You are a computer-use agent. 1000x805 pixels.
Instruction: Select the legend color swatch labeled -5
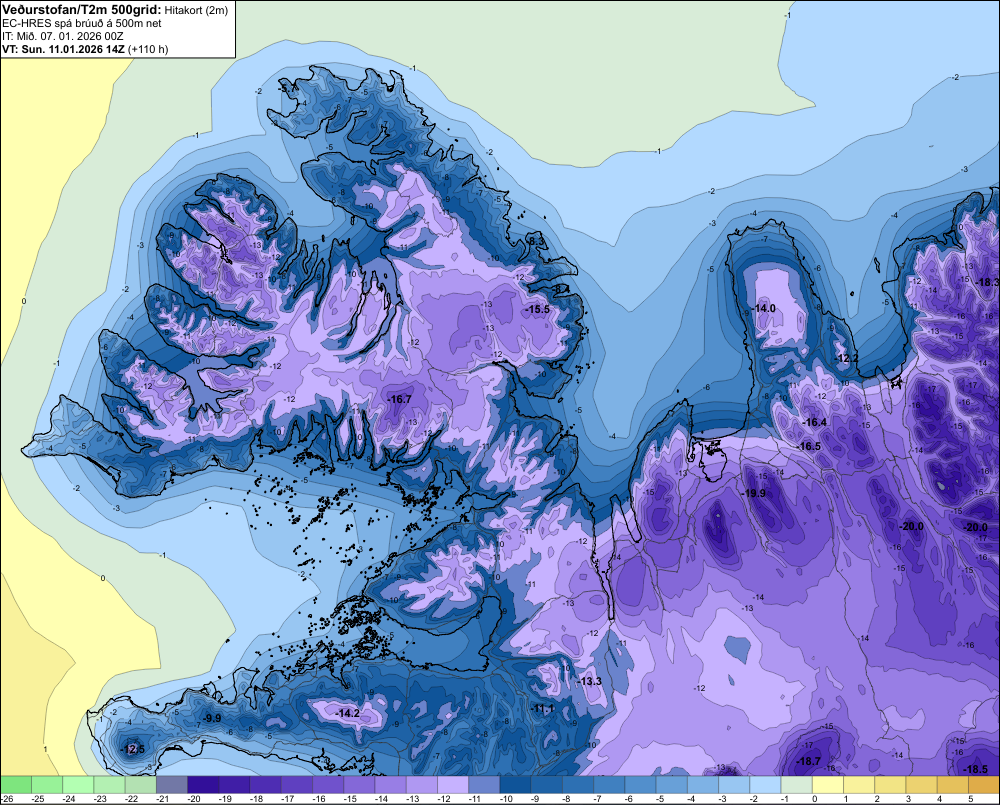pos(672,785)
